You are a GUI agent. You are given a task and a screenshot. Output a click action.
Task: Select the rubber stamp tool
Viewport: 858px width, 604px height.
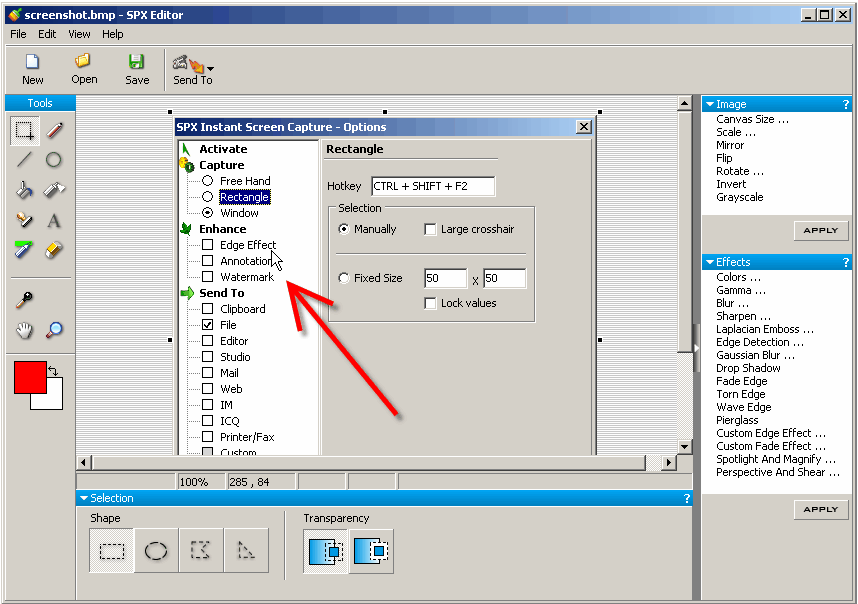(x=24, y=220)
